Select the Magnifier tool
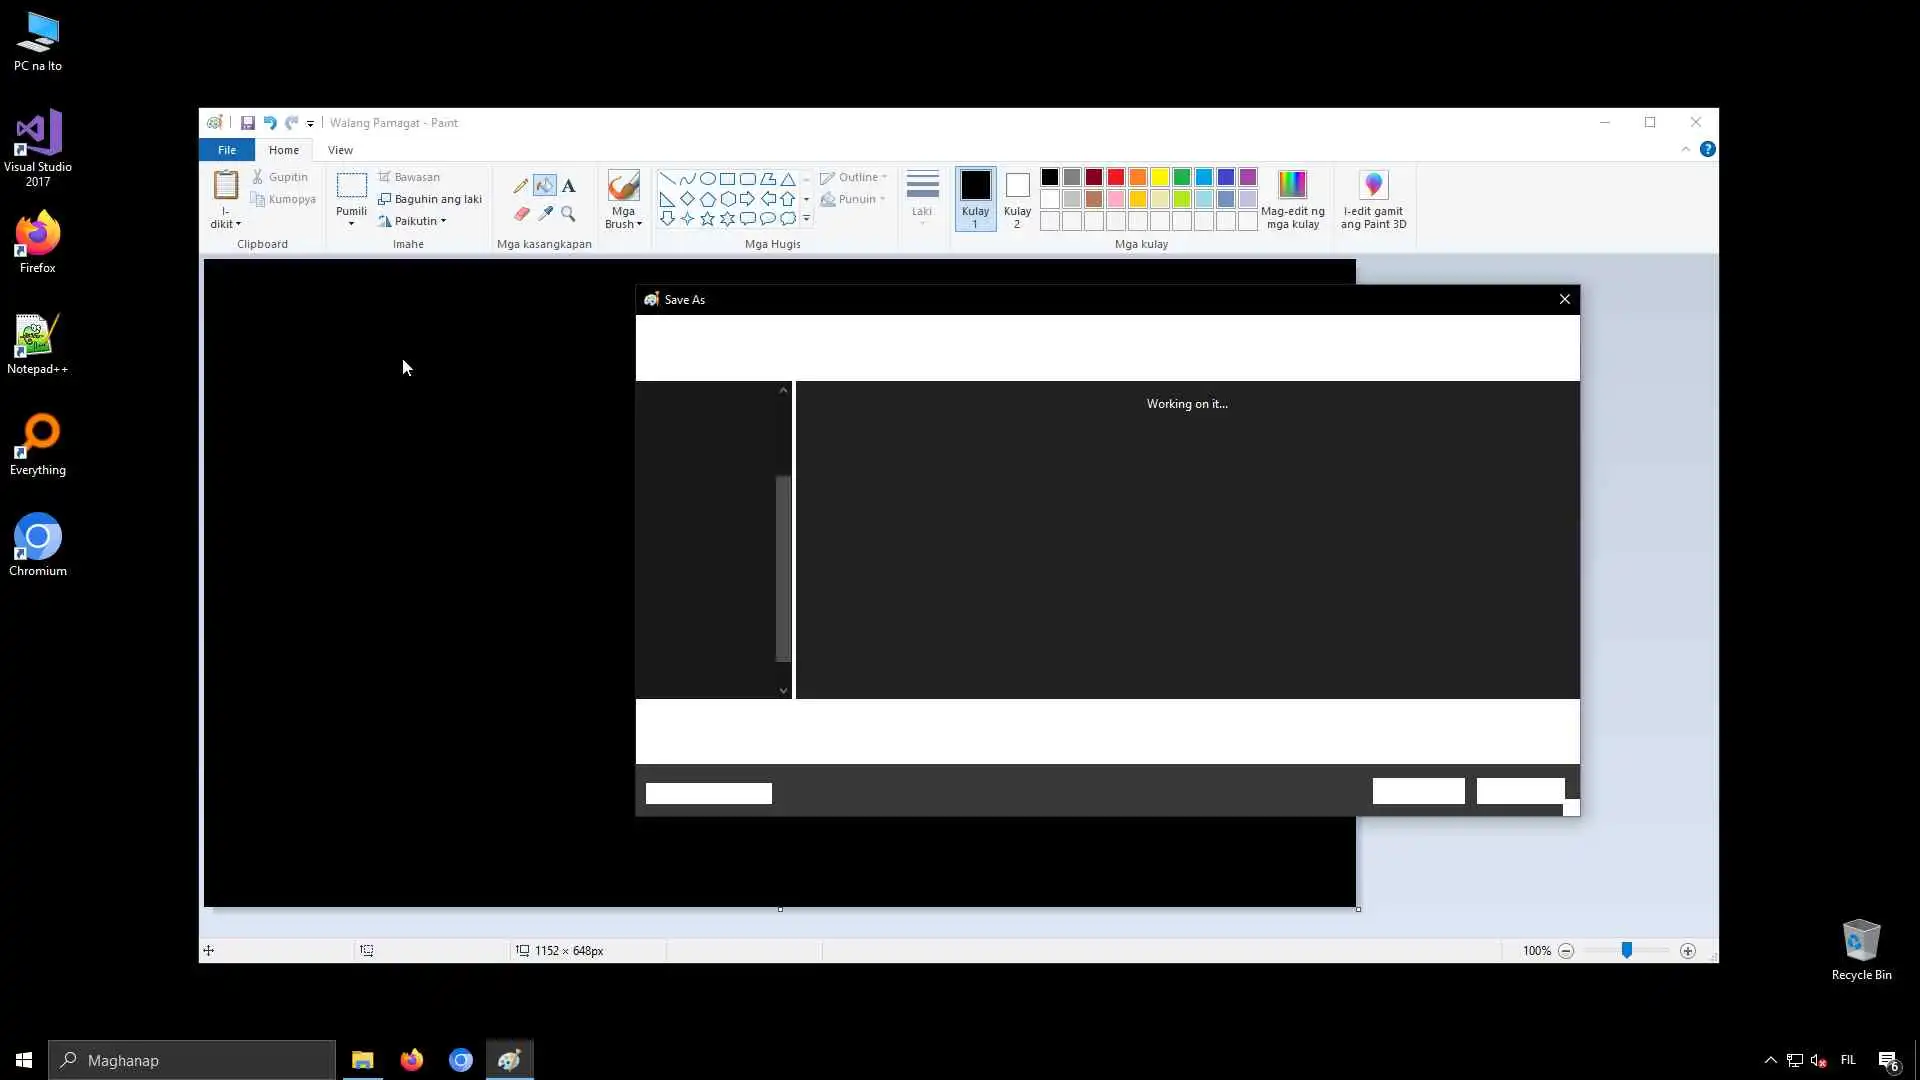1920x1080 pixels. (568, 214)
